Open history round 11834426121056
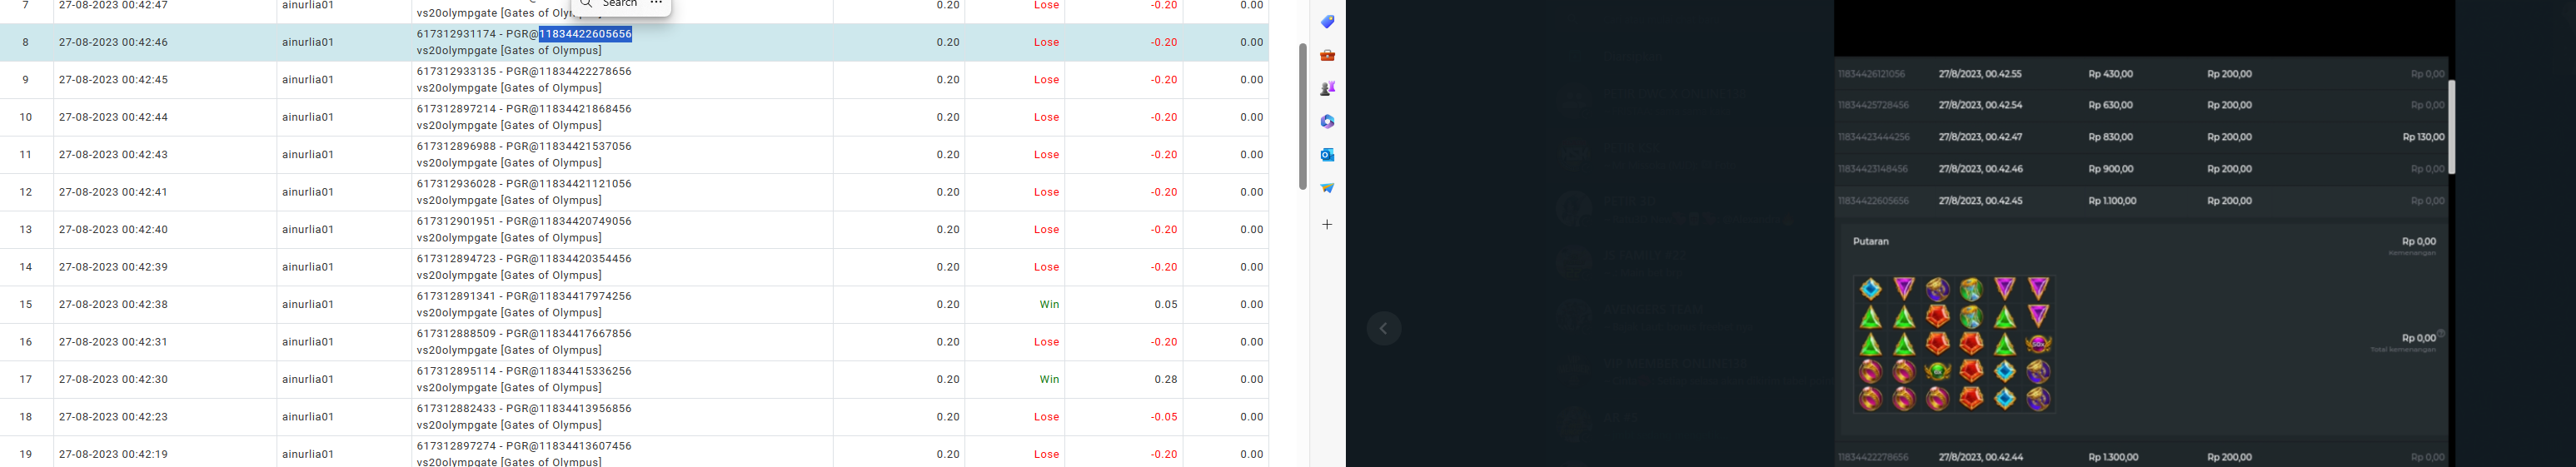 [1872, 74]
